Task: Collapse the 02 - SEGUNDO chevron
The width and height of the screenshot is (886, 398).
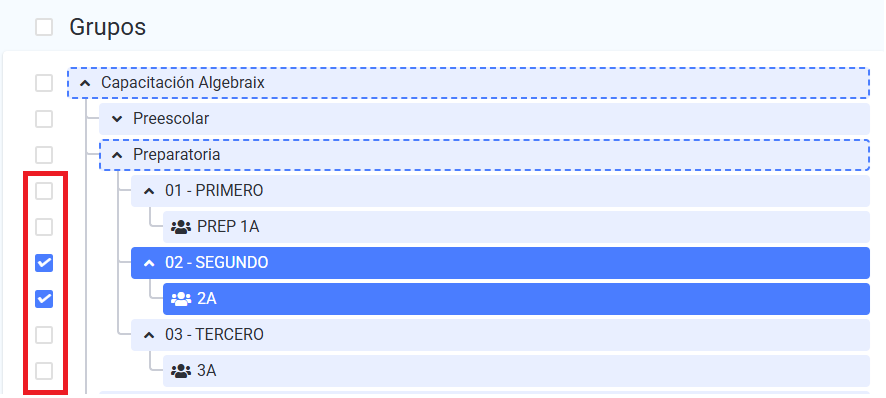Action: [x=149, y=263]
